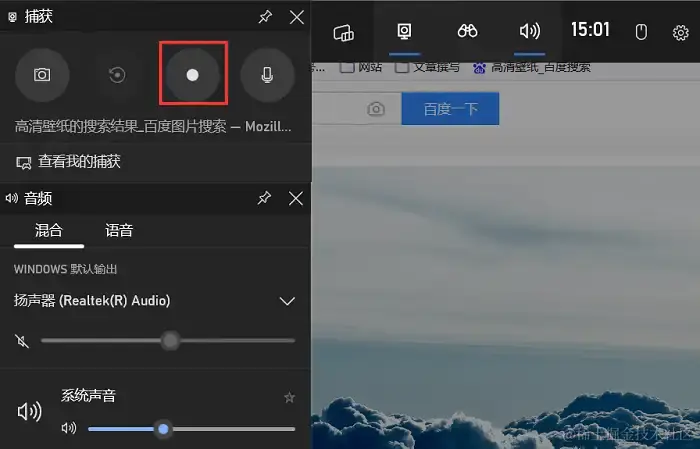Open the 网站 bookmark folder
Screen dimensions: 700x449
coord(361,68)
